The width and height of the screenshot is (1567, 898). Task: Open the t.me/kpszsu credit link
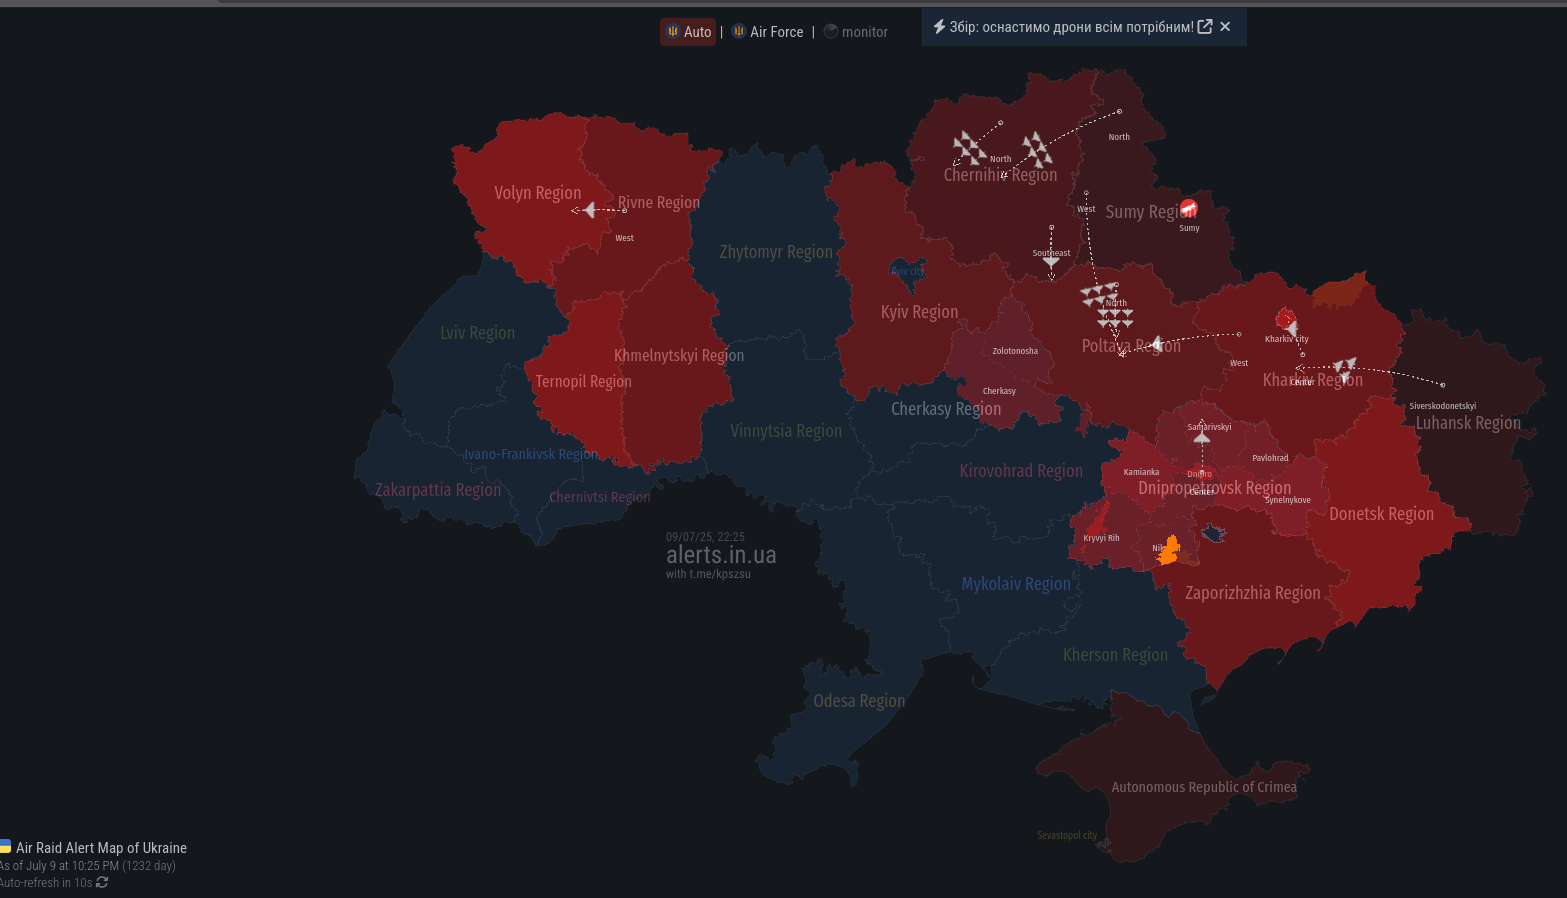[x=720, y=574]
